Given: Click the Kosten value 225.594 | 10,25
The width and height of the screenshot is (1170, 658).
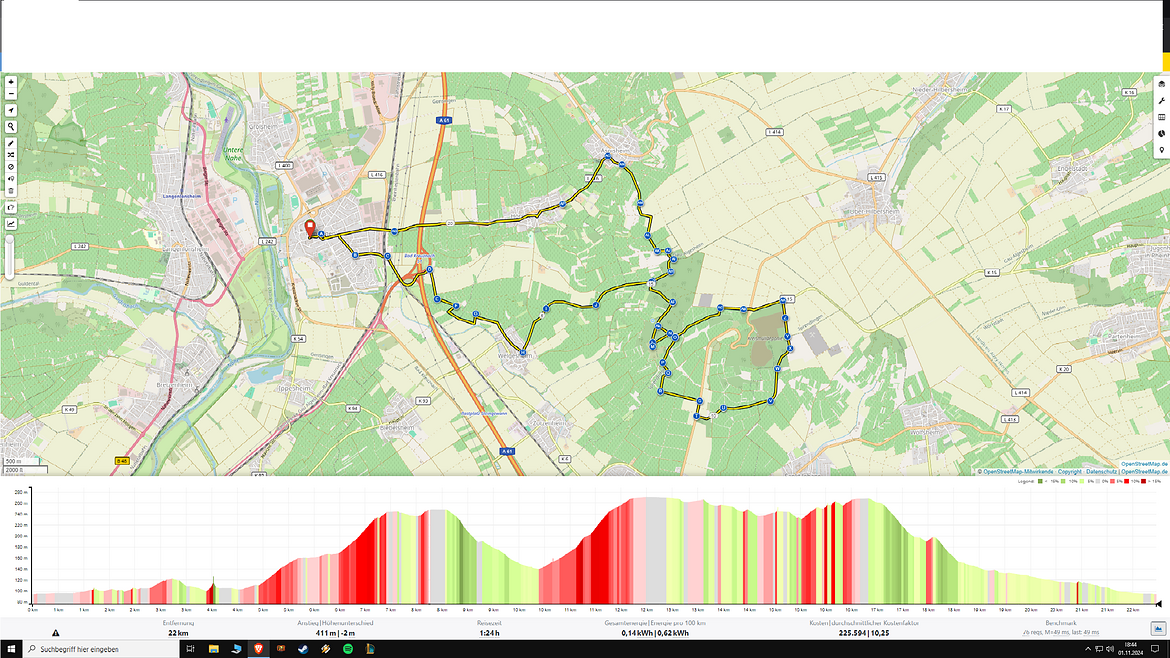Looking at the screenshot, I should point(863,633).
